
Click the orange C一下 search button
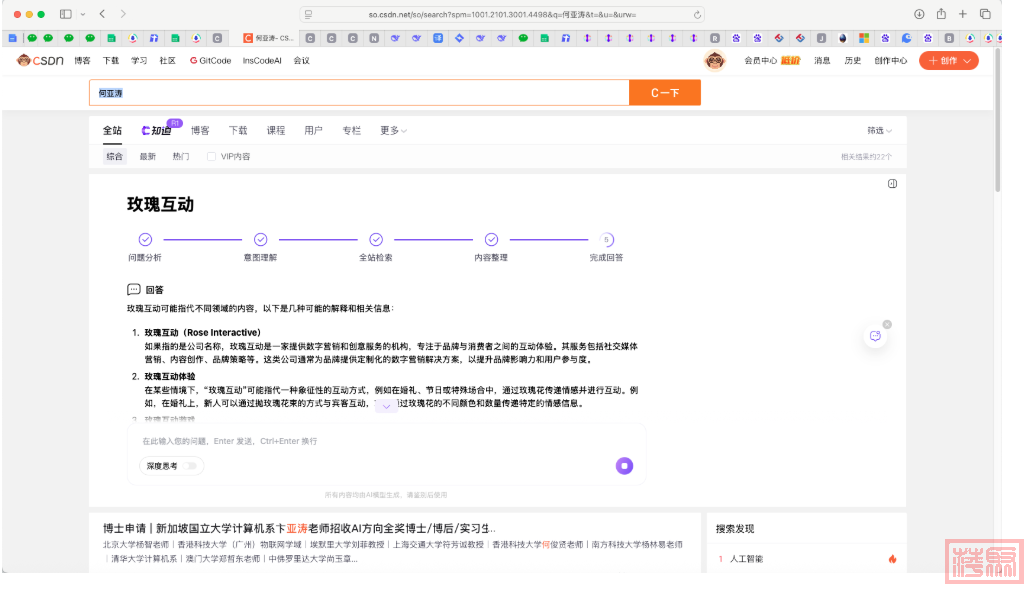coord(664,93)
